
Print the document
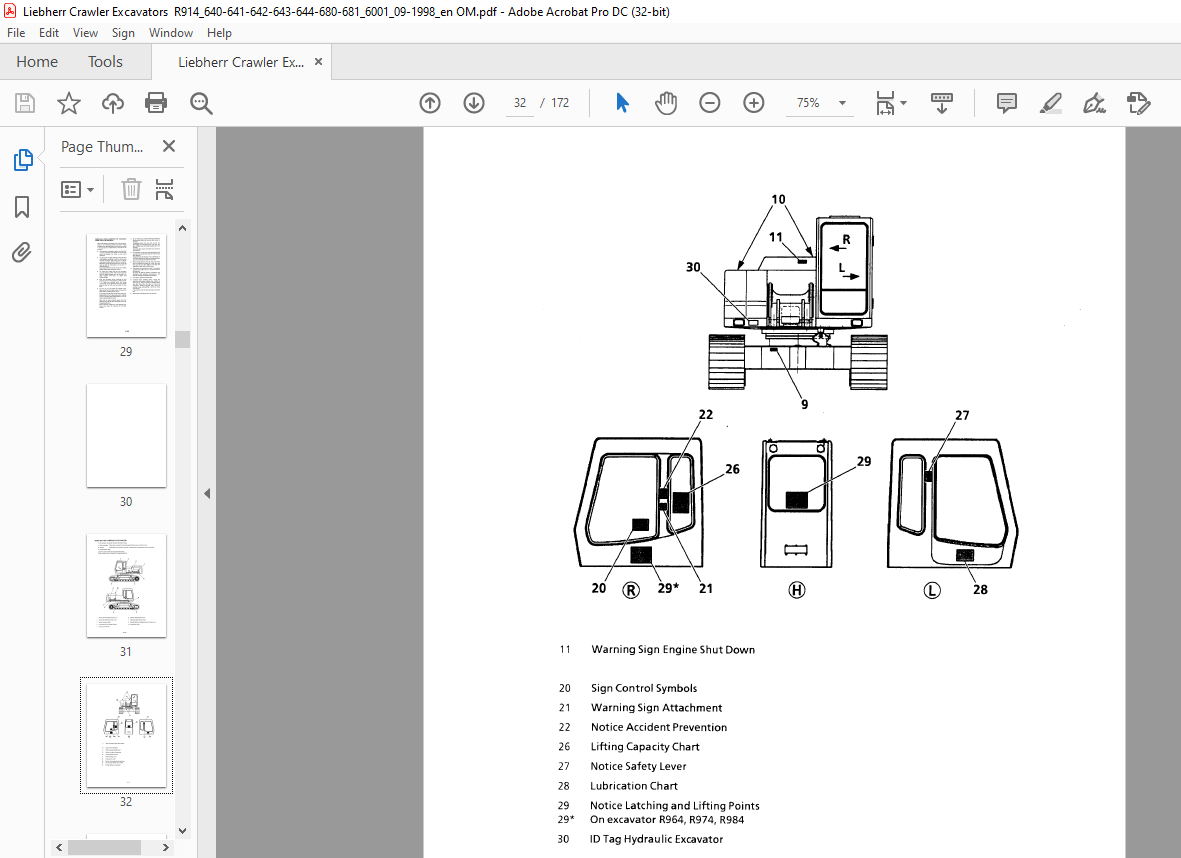coord(156,103)
